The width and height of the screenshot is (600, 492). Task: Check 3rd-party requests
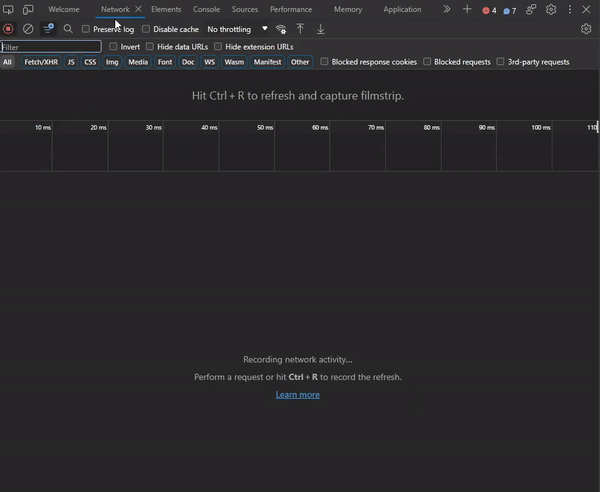click(x=500, y=61)
